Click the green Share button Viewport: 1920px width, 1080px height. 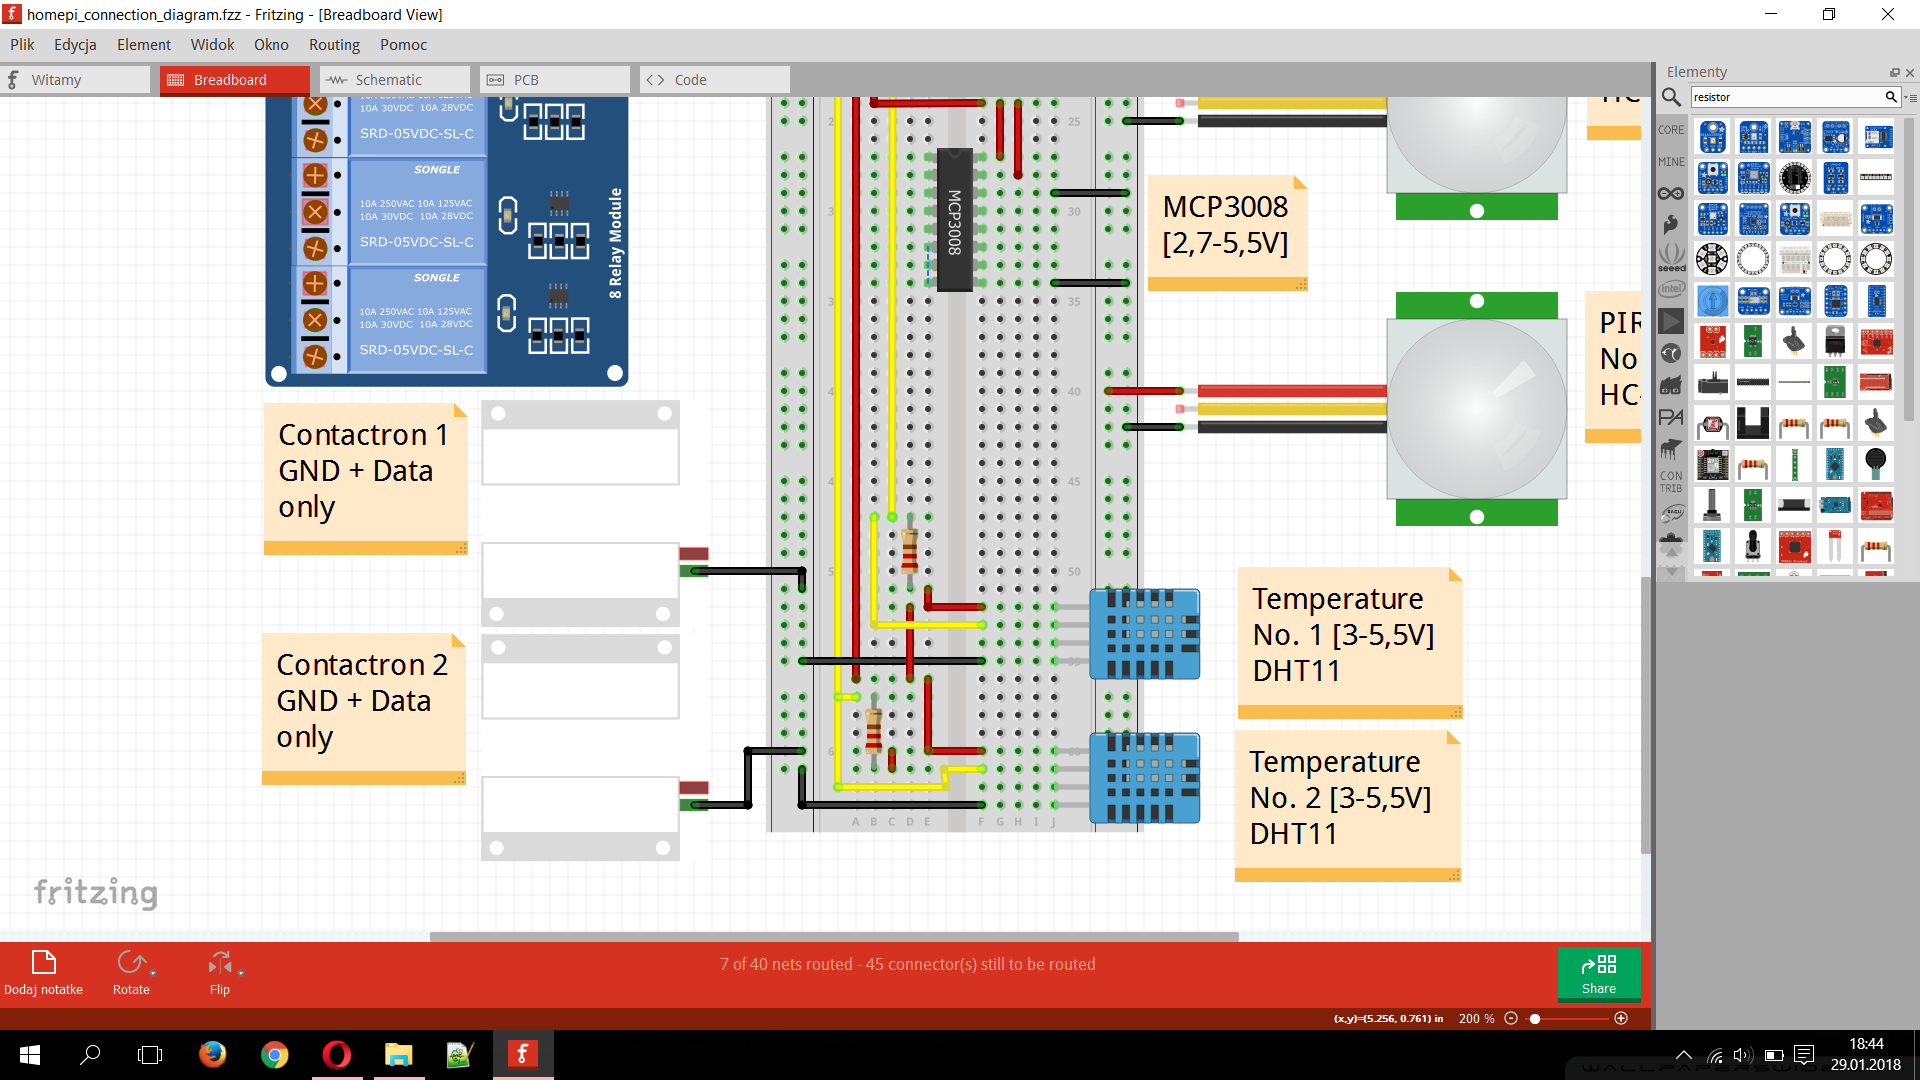[x=1598, y=974]
